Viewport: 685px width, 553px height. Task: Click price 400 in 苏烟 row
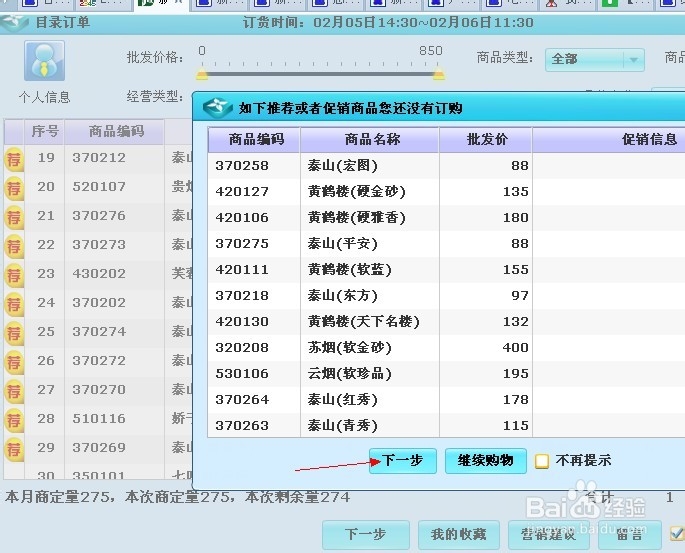[515, 348]
